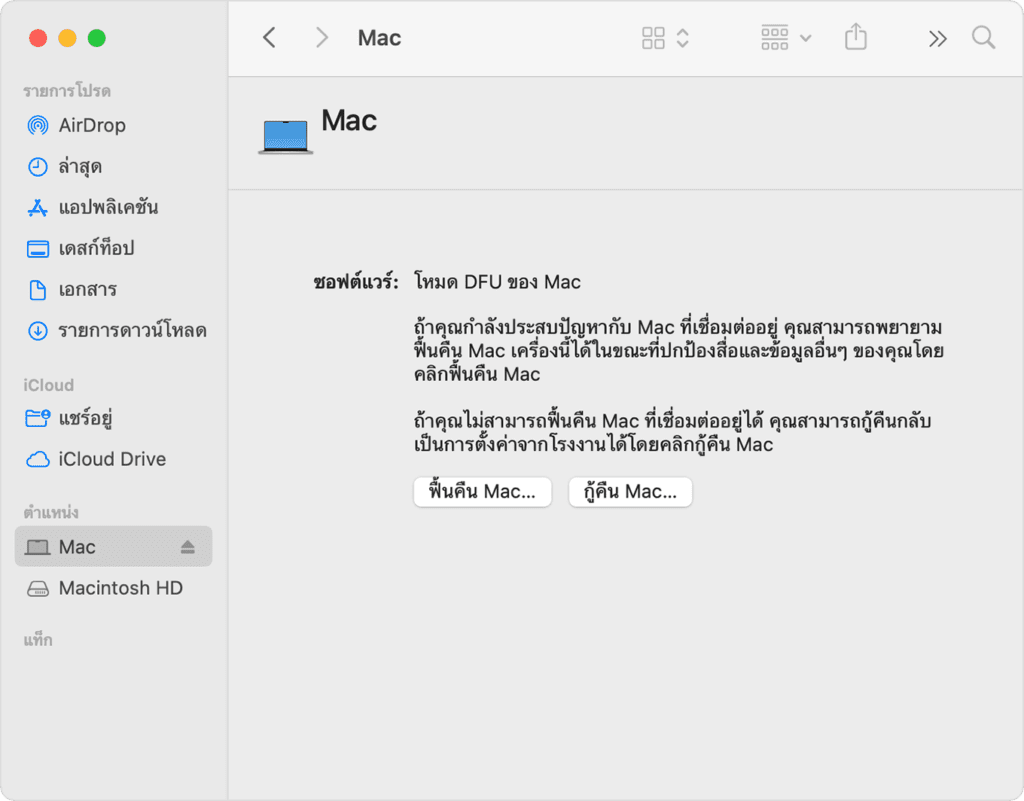Go forward with the right chevron

pyautogui.click(x=321, y=38)
